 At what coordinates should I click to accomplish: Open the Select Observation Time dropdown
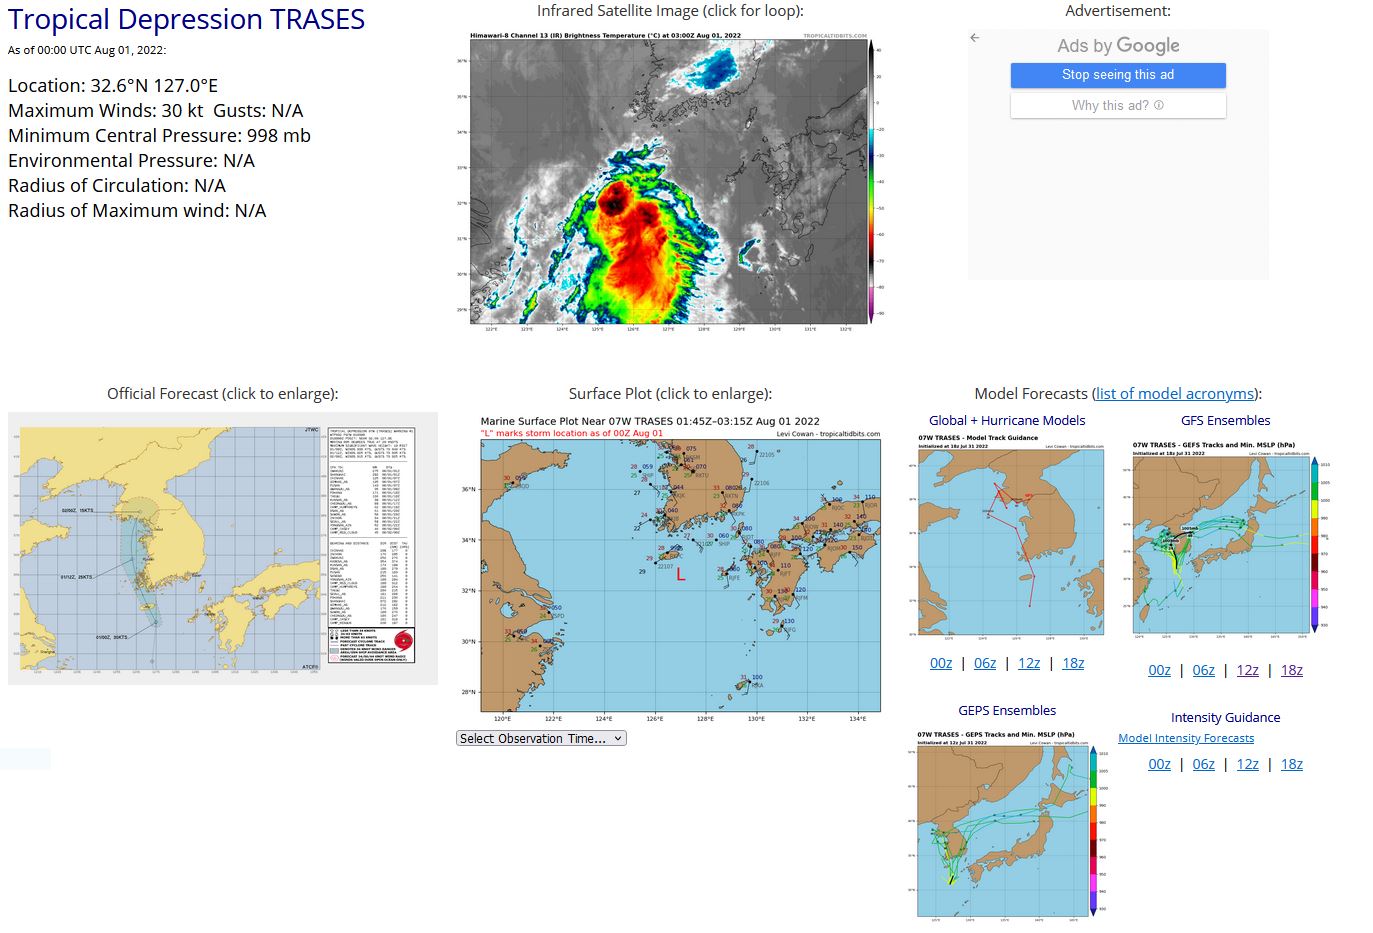pyautogui.click(x=541, y=738)
